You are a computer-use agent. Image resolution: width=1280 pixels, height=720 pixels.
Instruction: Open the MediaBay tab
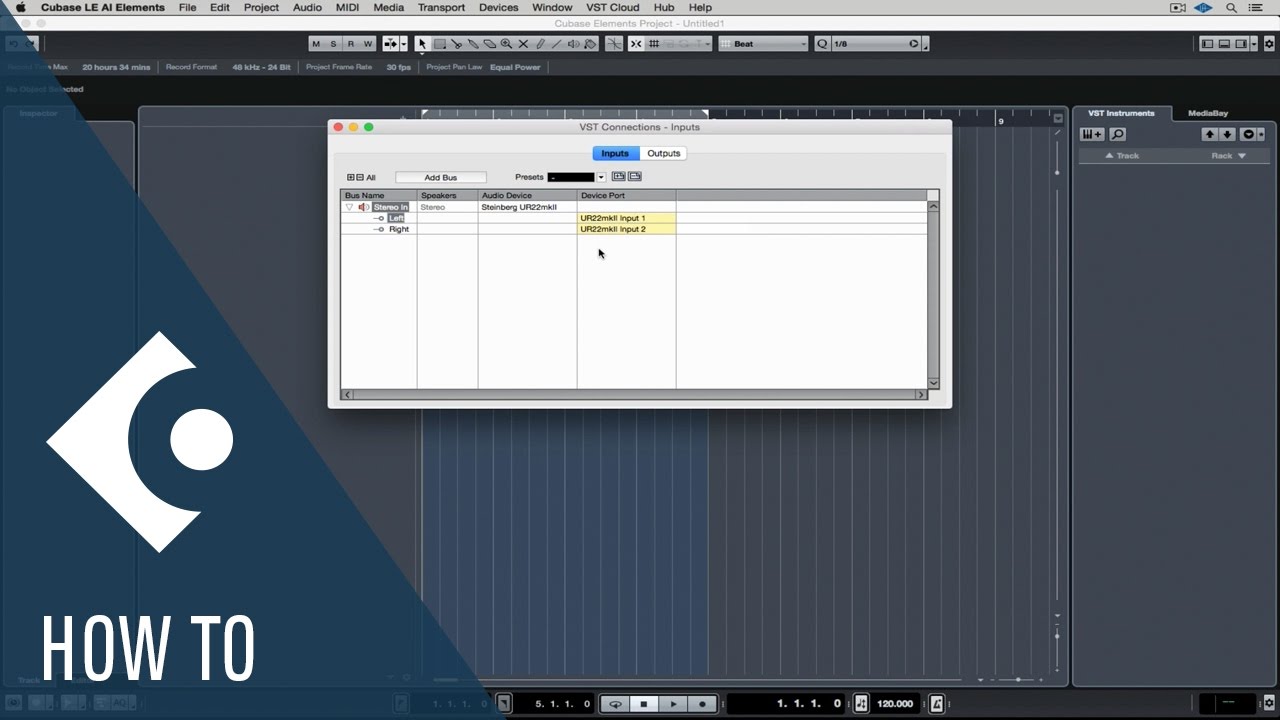pyautogui.click(x=1208, y=113)
